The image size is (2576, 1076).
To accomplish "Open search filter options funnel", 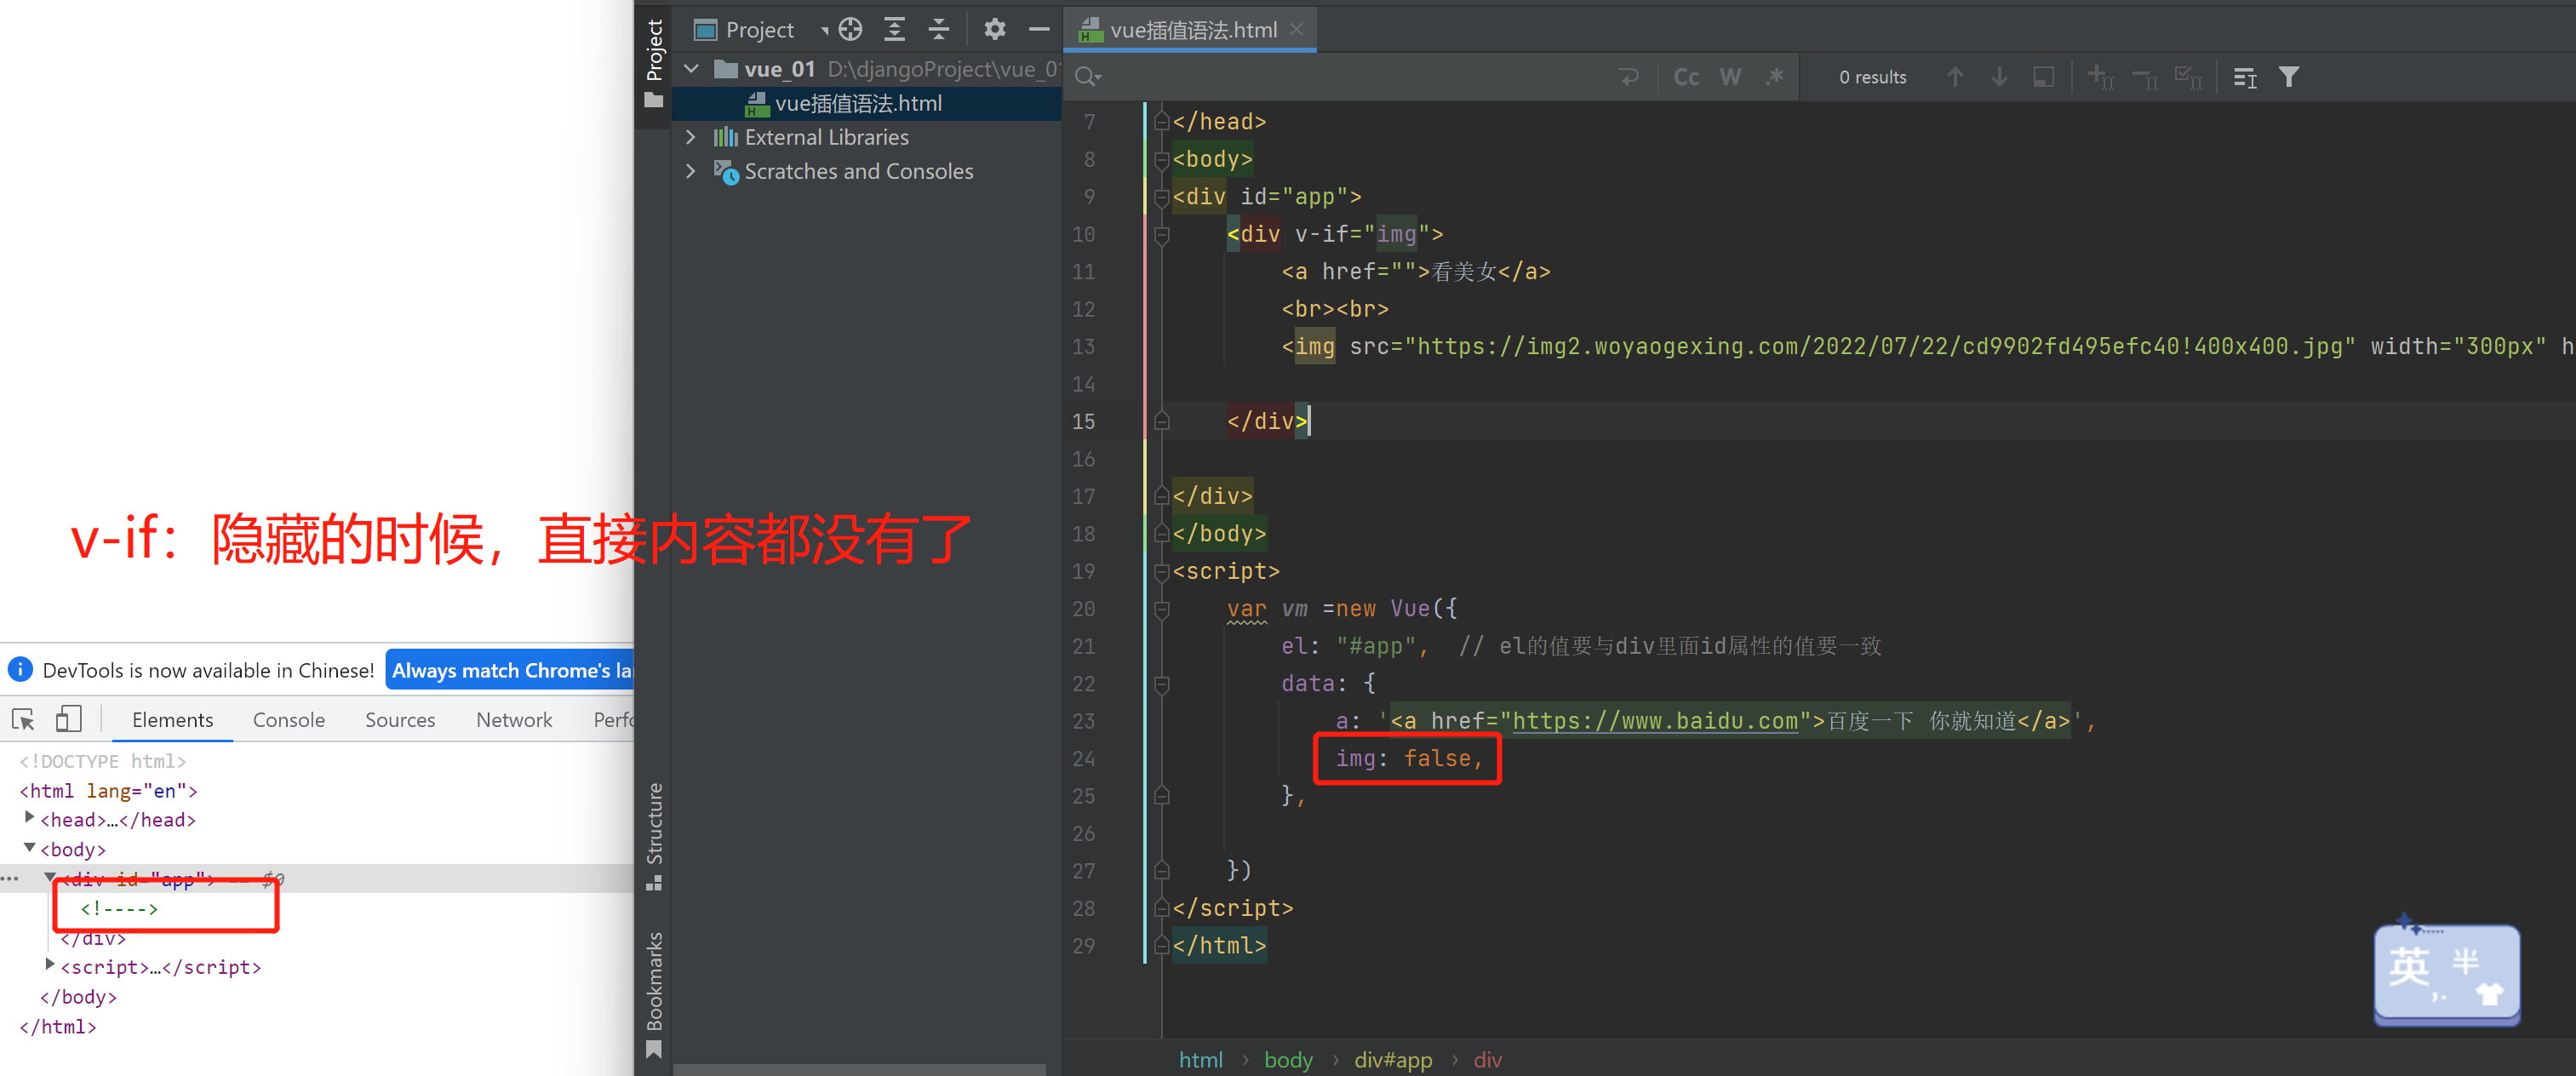I will point(2289,77).
